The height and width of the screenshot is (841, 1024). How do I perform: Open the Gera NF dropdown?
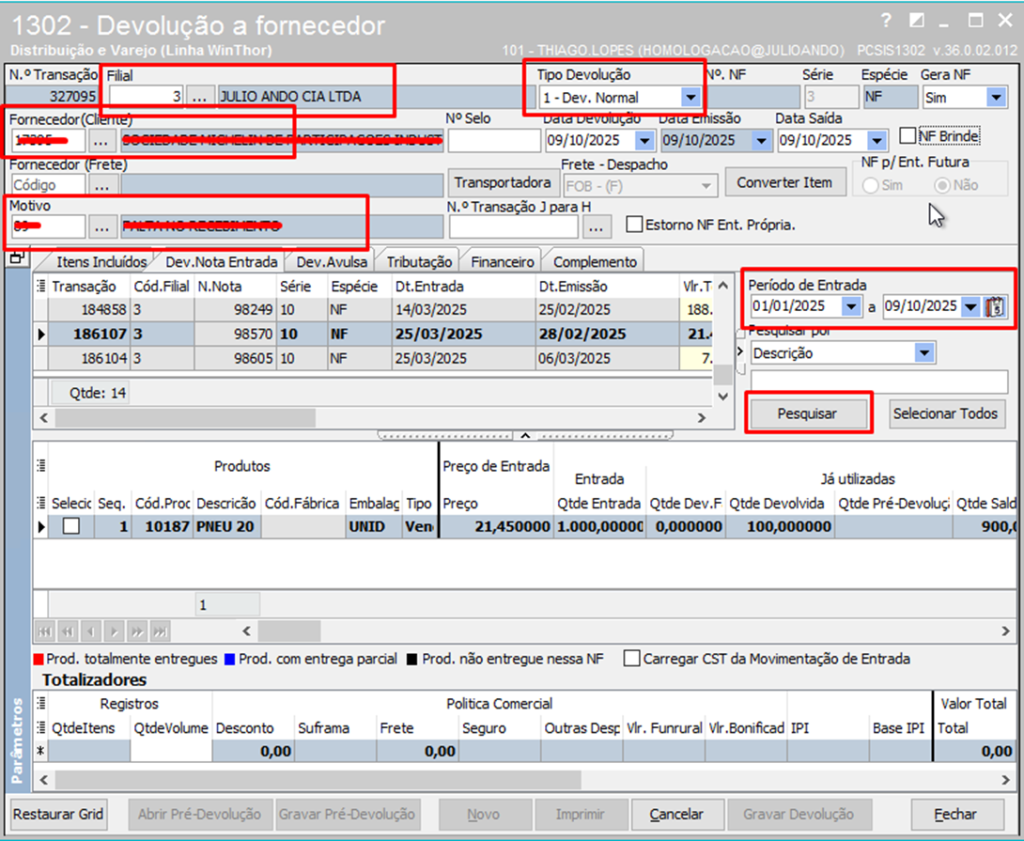pos(995,97)
